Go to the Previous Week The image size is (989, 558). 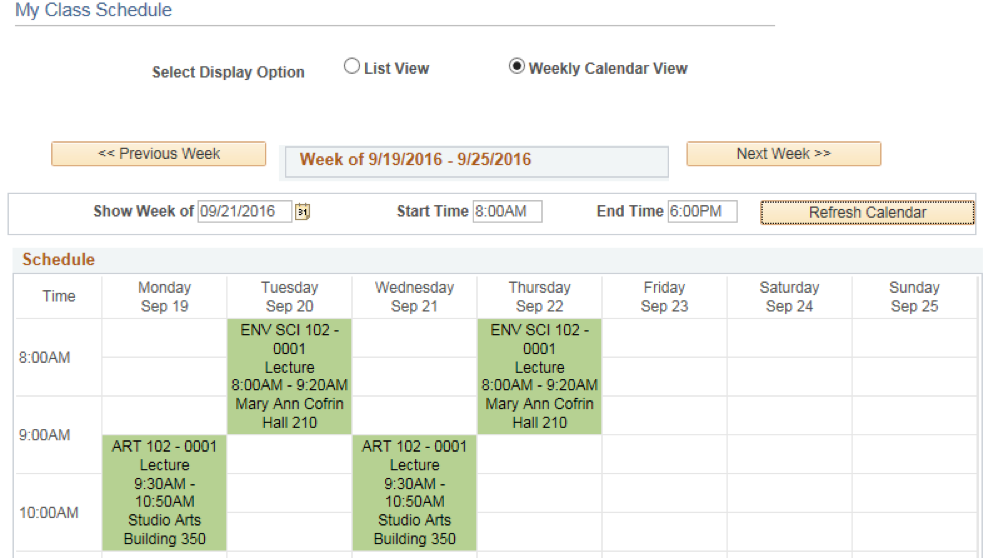click(158, 154)
